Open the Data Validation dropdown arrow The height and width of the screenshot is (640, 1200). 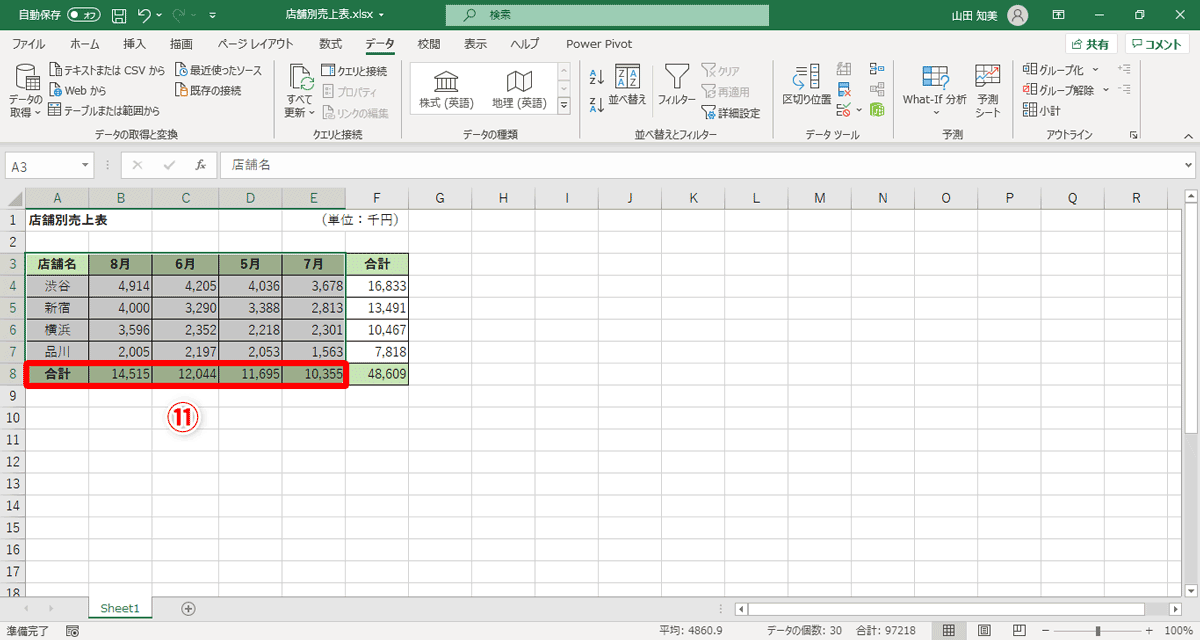pyautogui.click(x=860, y=109)
